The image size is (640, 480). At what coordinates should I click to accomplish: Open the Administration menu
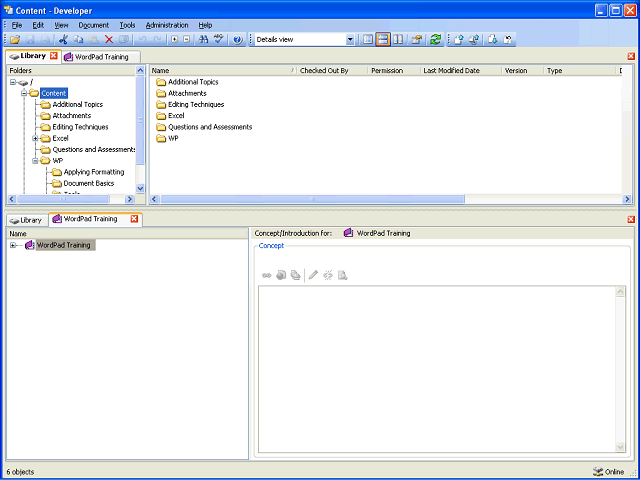click(x=167, y=25)
